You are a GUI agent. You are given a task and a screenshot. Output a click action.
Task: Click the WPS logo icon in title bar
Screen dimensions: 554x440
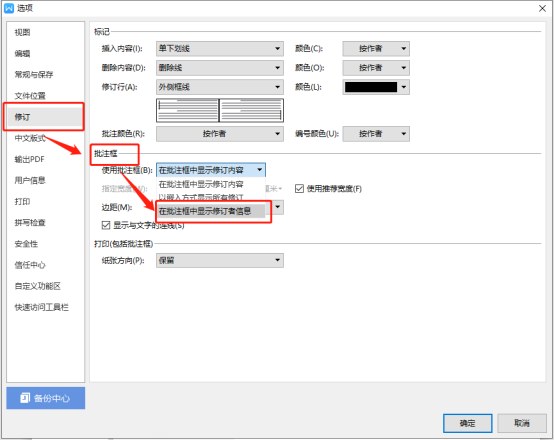[x=8, y=8]
